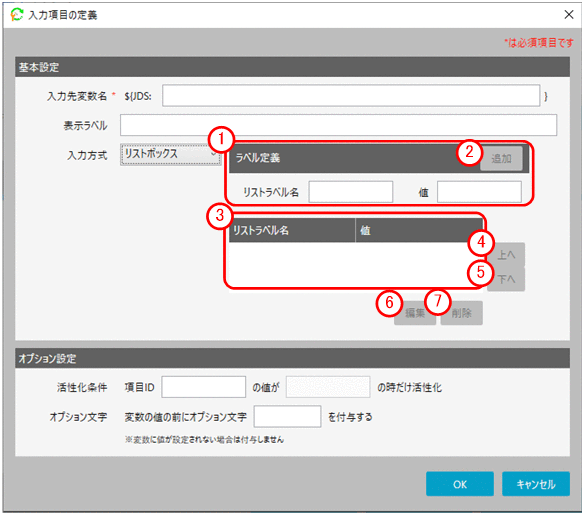This screenshot has width=585, height=516.
Task: Click the 下へ move-down button
Action: tap(506, 279)
